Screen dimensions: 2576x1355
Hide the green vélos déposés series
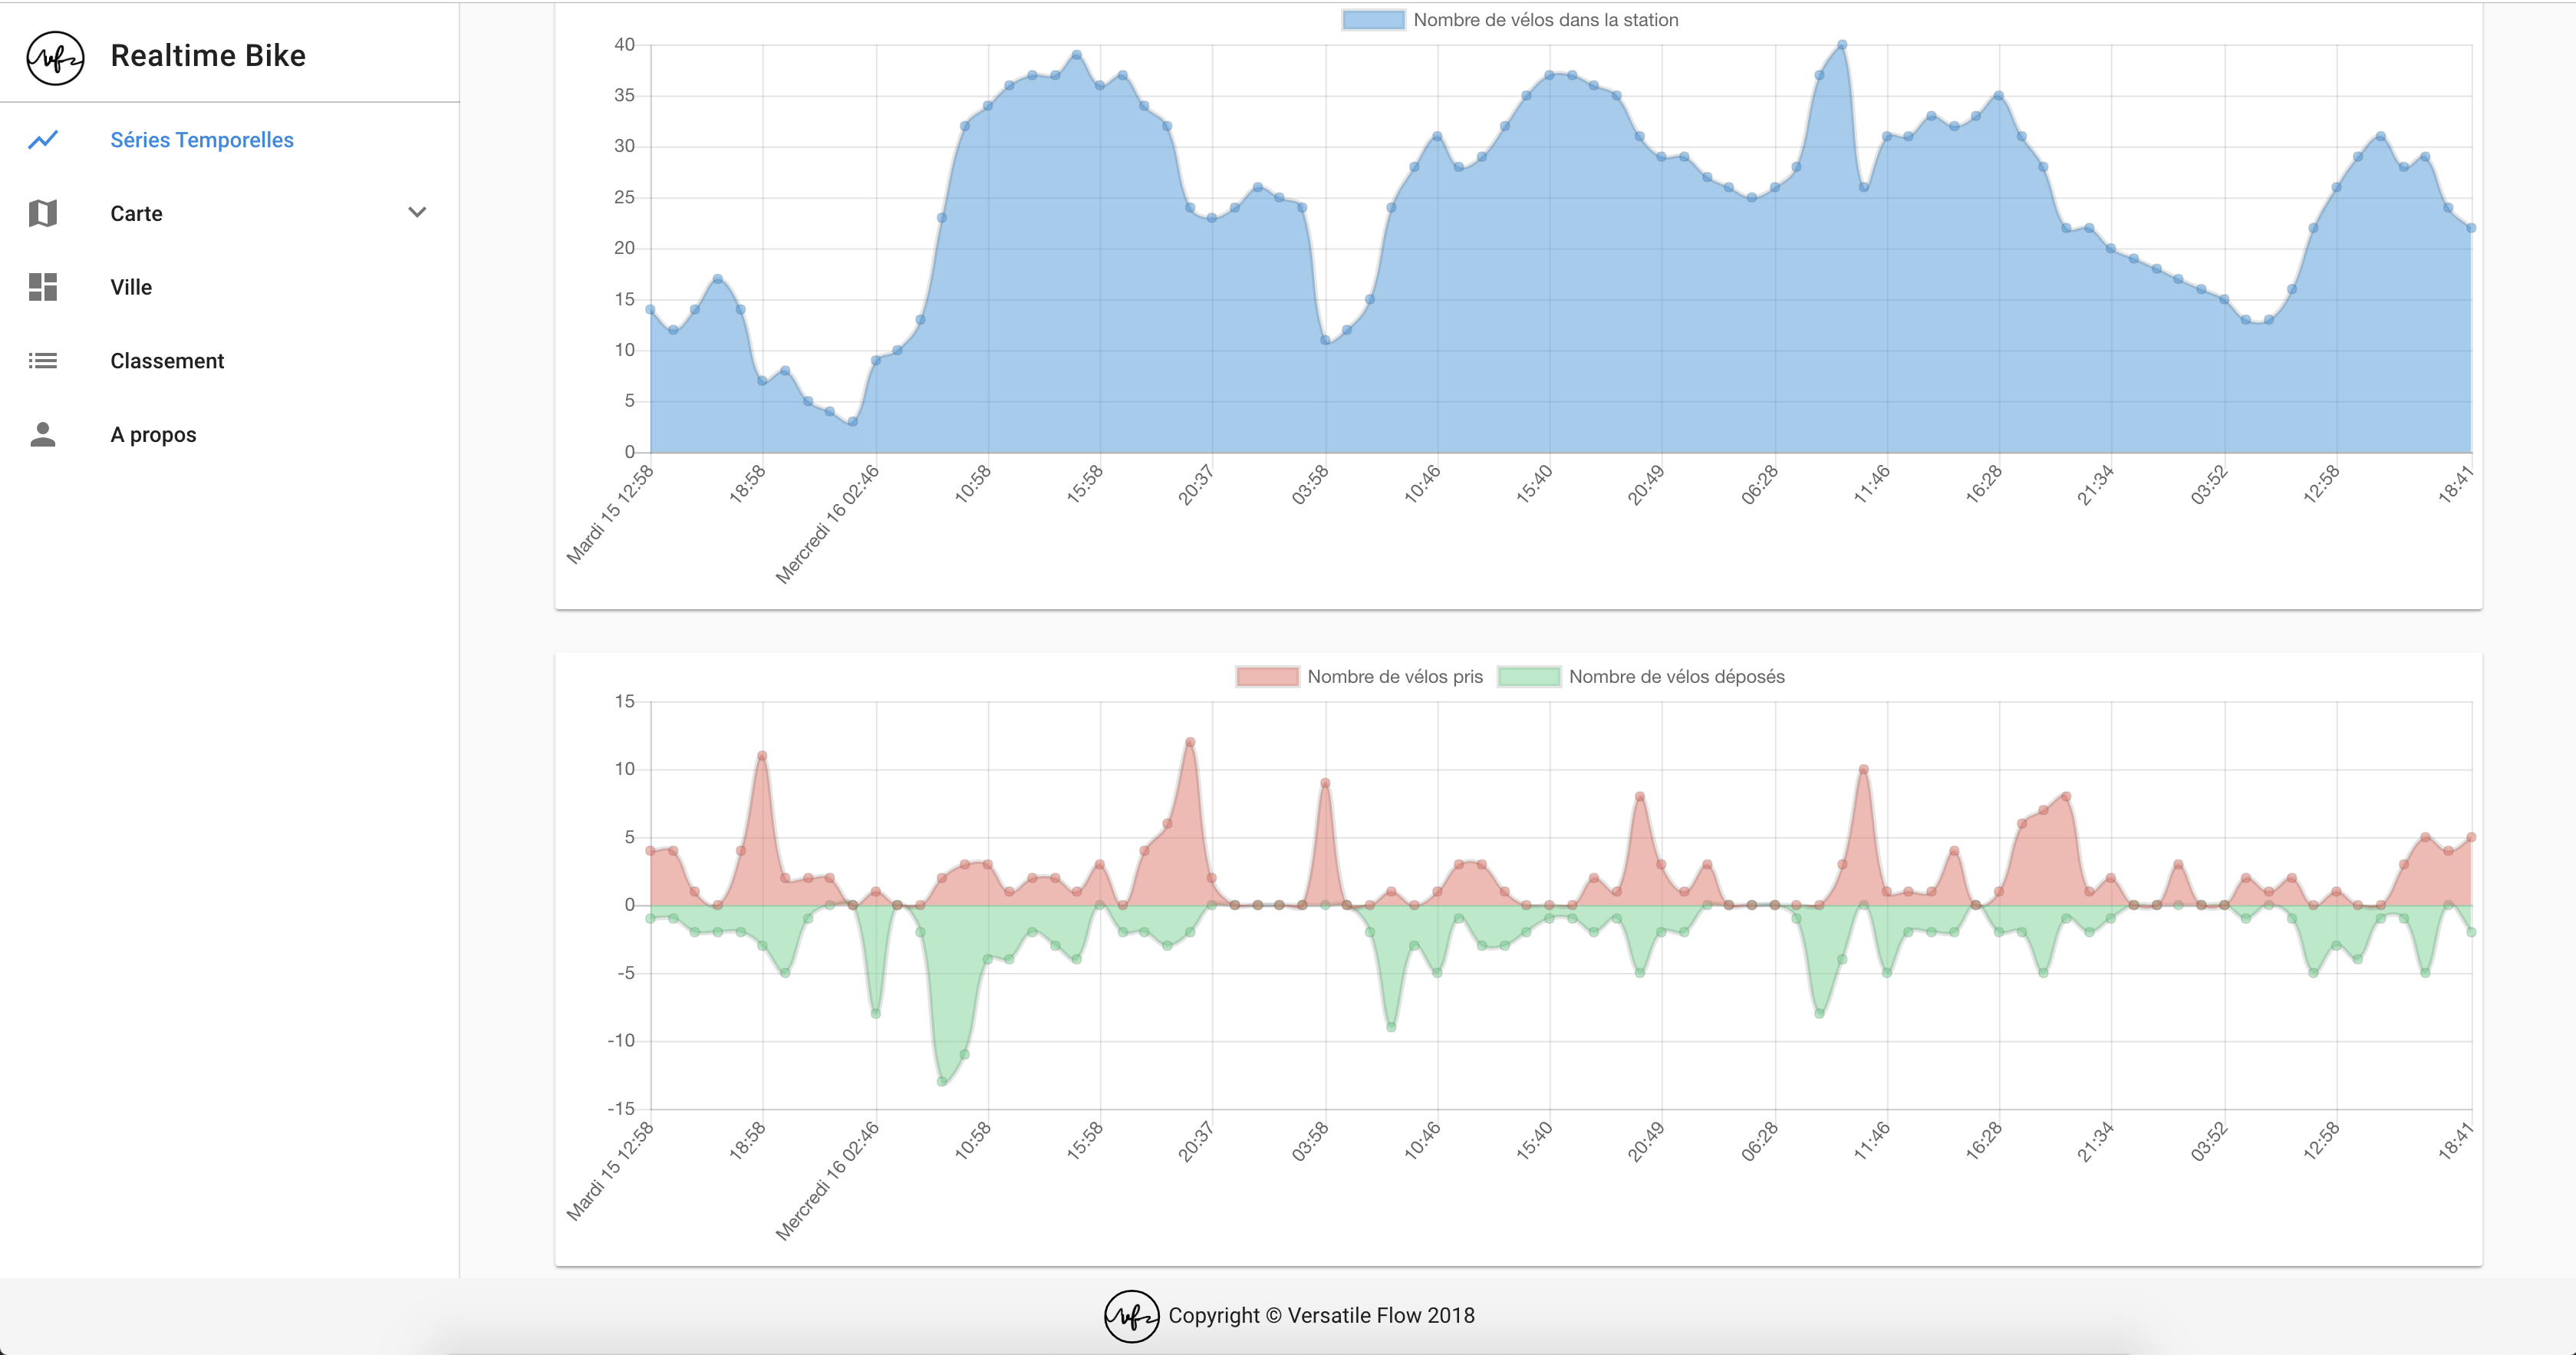point(1528,677)
